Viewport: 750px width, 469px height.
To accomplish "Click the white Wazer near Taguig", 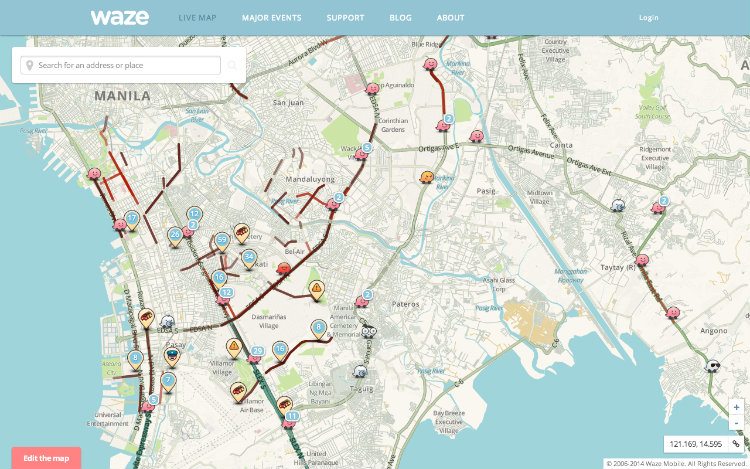I will pos(360,371).
